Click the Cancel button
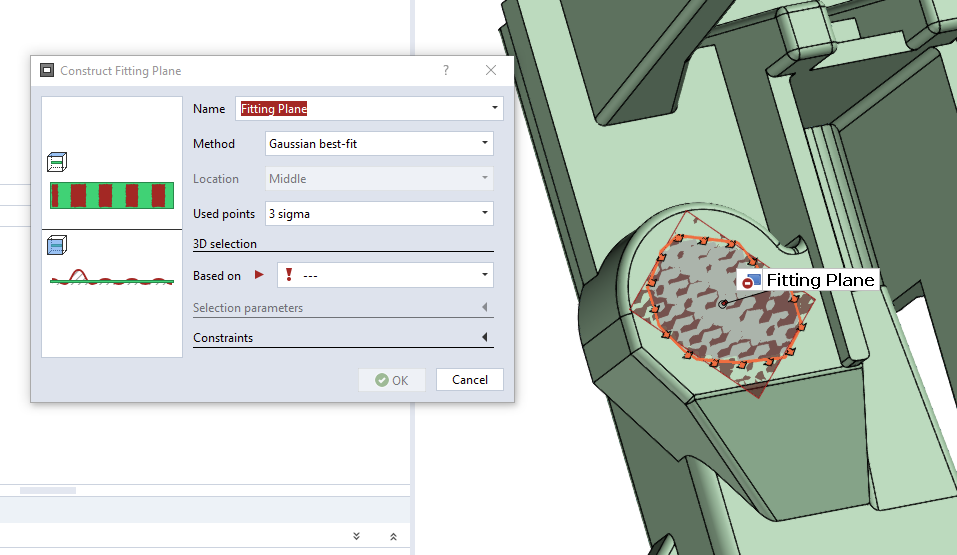957x555 pixels. tap(470, 380)
